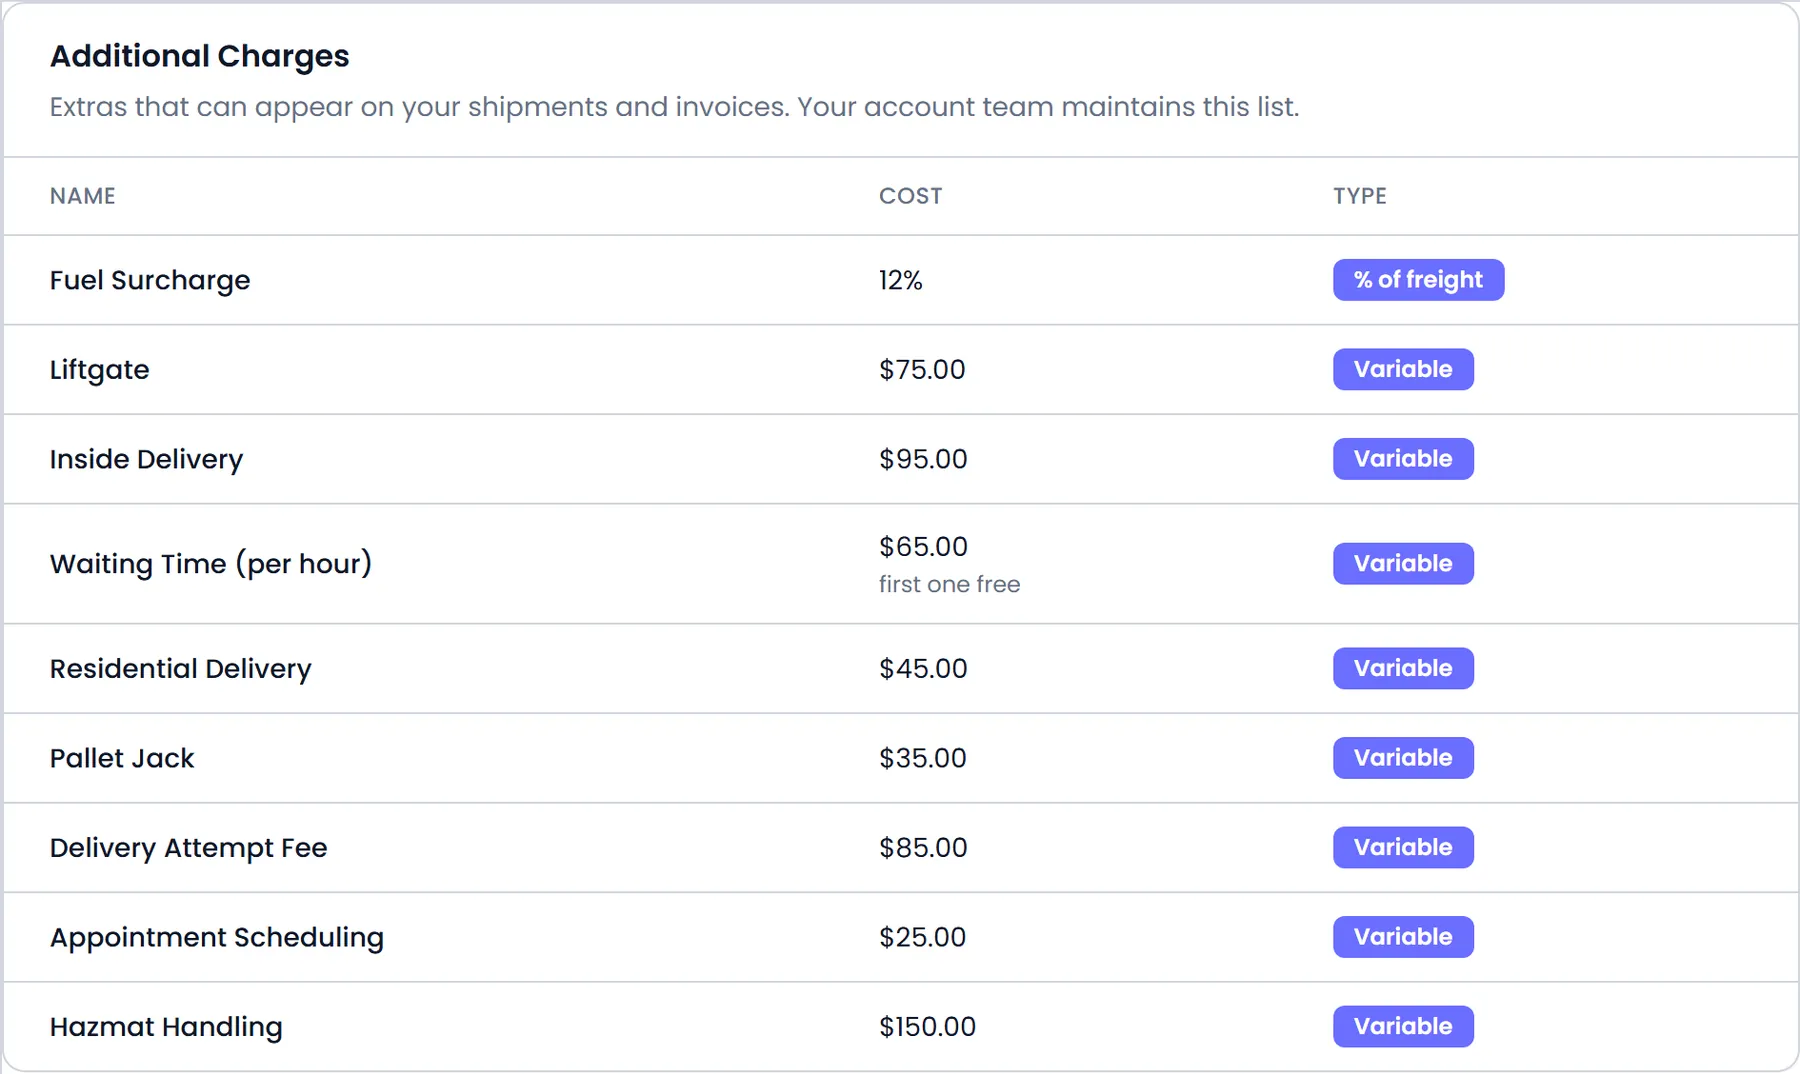Click the Variable badge for Appointment Scheduling
The image size is (1800, 1074).
pos(1403,937)
